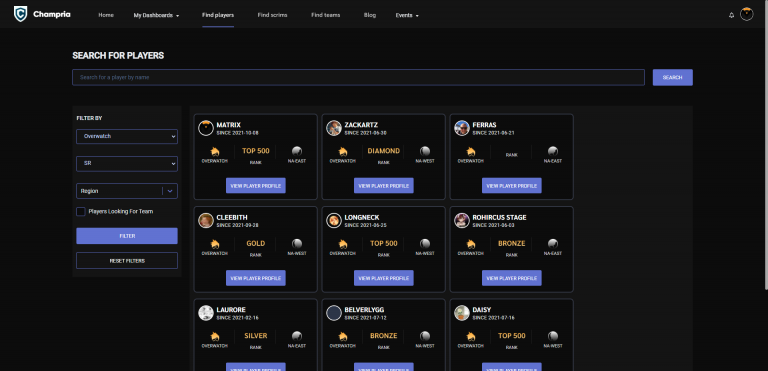Click Laurore's profile avatar
The height and width of the screenshot is (371, 768).
pos(206,313)
